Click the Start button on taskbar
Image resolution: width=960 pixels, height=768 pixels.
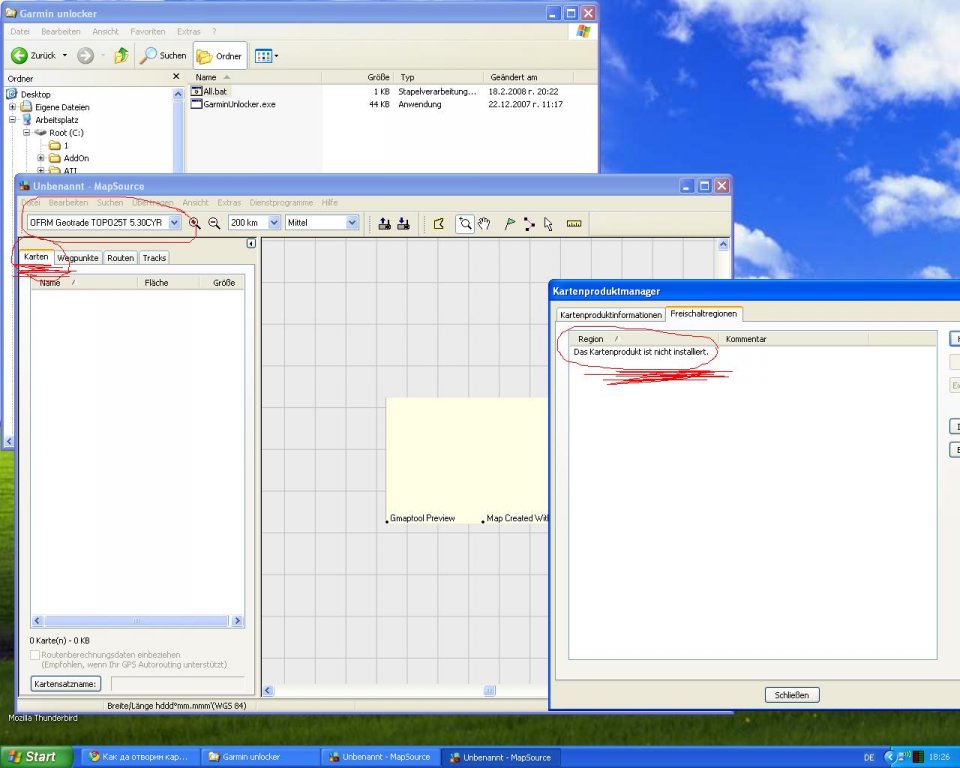pyautogui.click(x=36, y=757)
